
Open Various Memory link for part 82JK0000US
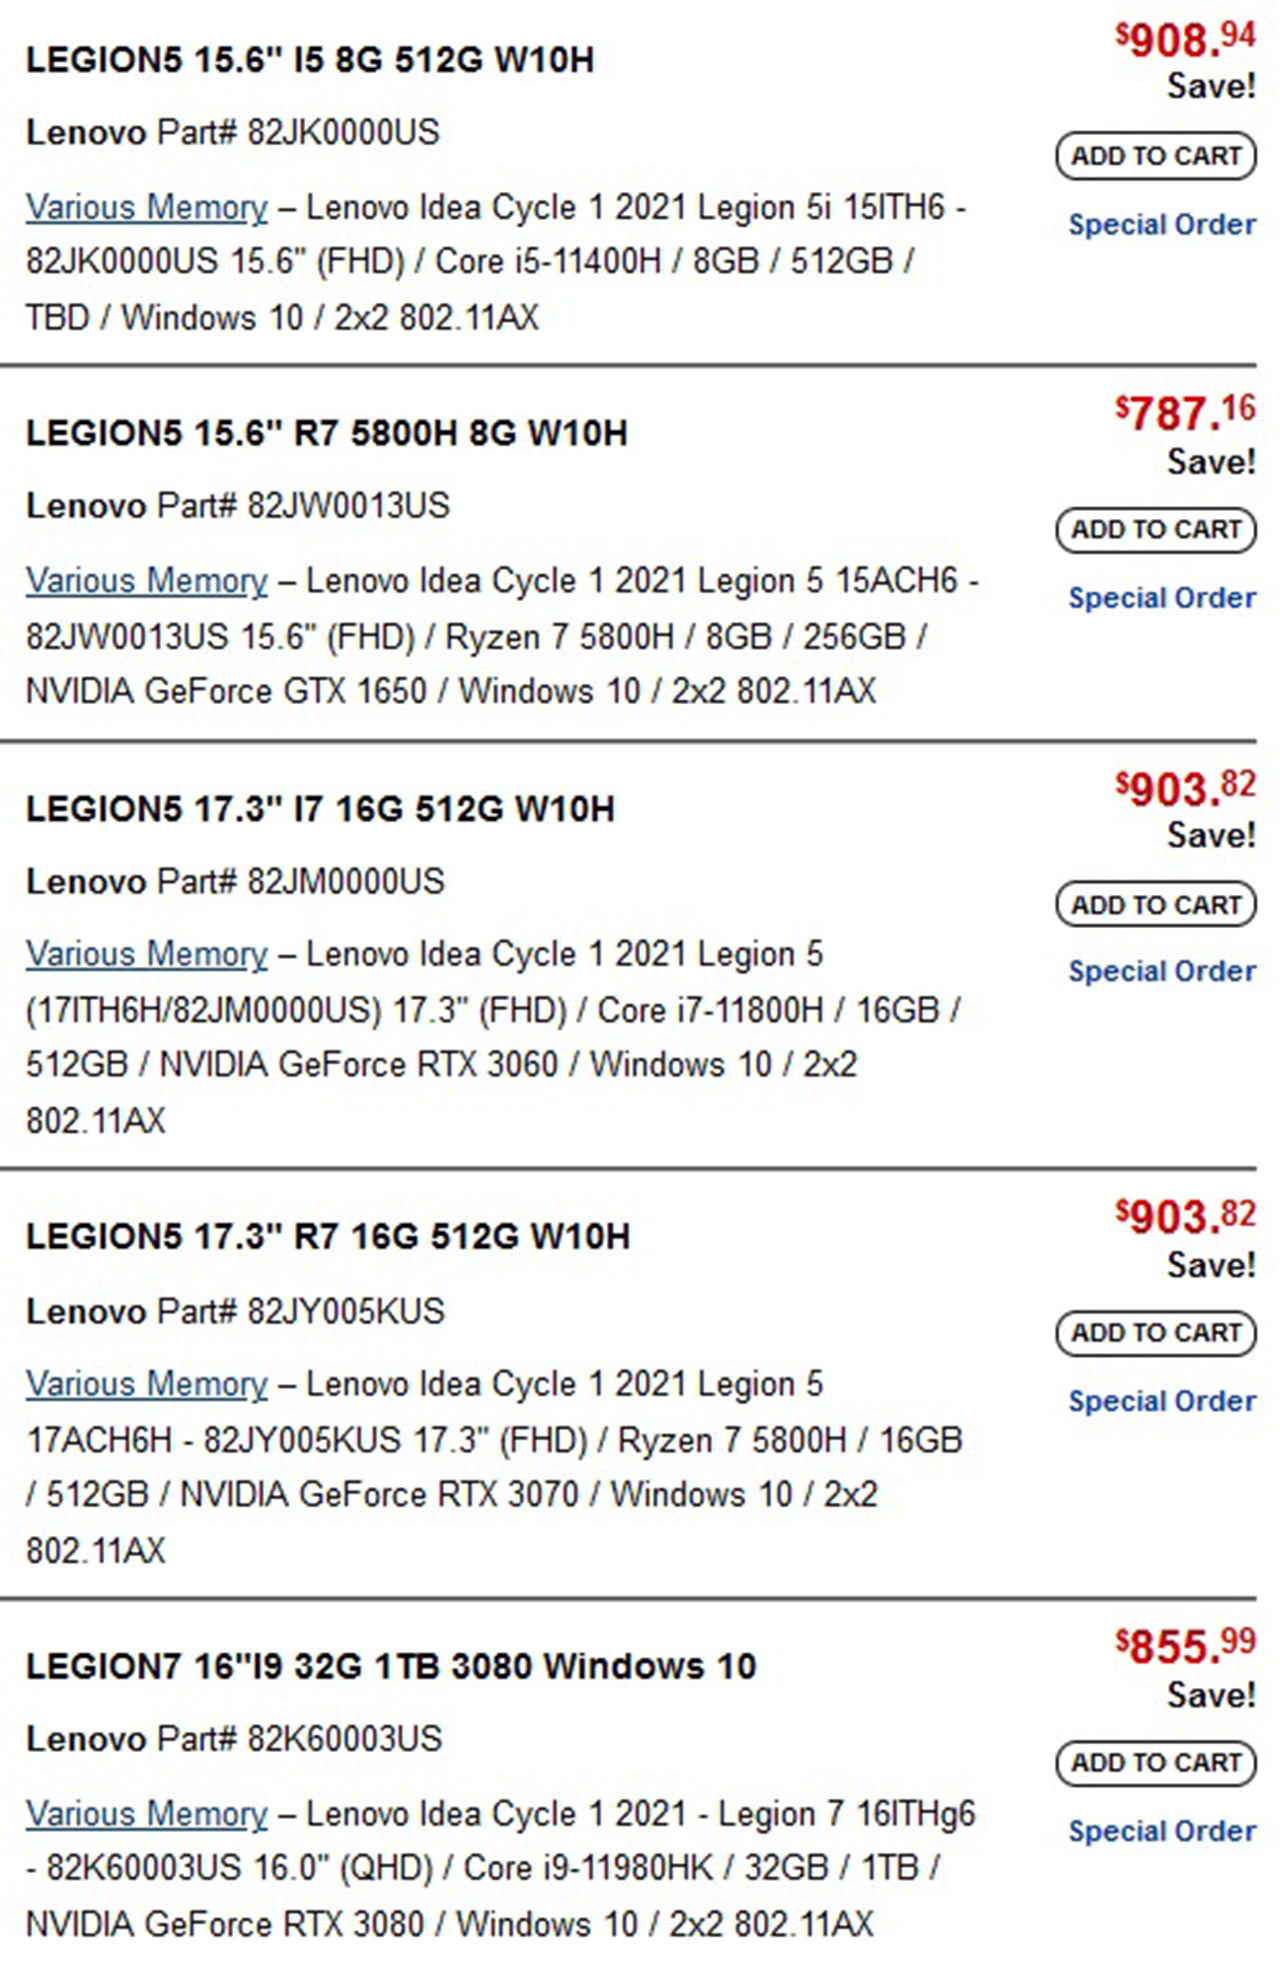click(147, 208)
